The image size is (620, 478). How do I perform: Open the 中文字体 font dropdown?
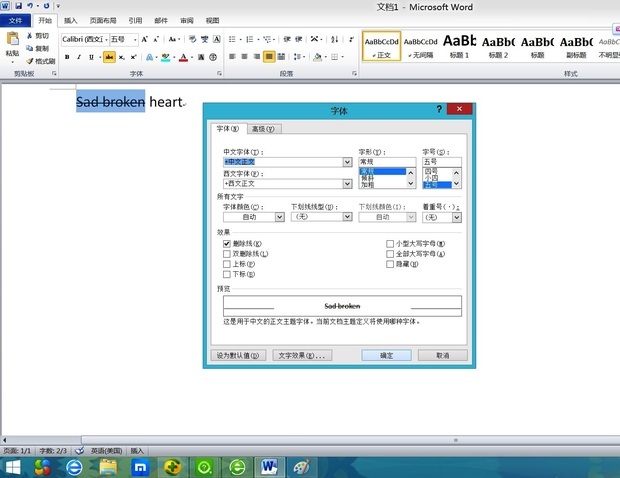tap(347, 161)
